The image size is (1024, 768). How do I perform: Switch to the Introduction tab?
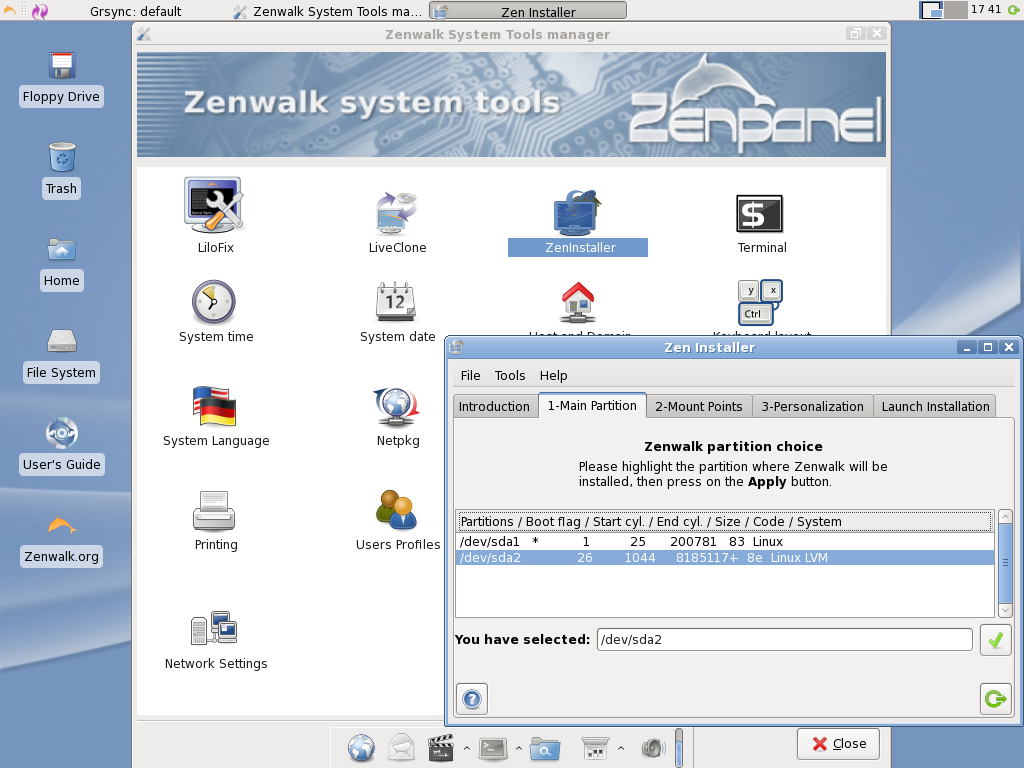point(494,406)
